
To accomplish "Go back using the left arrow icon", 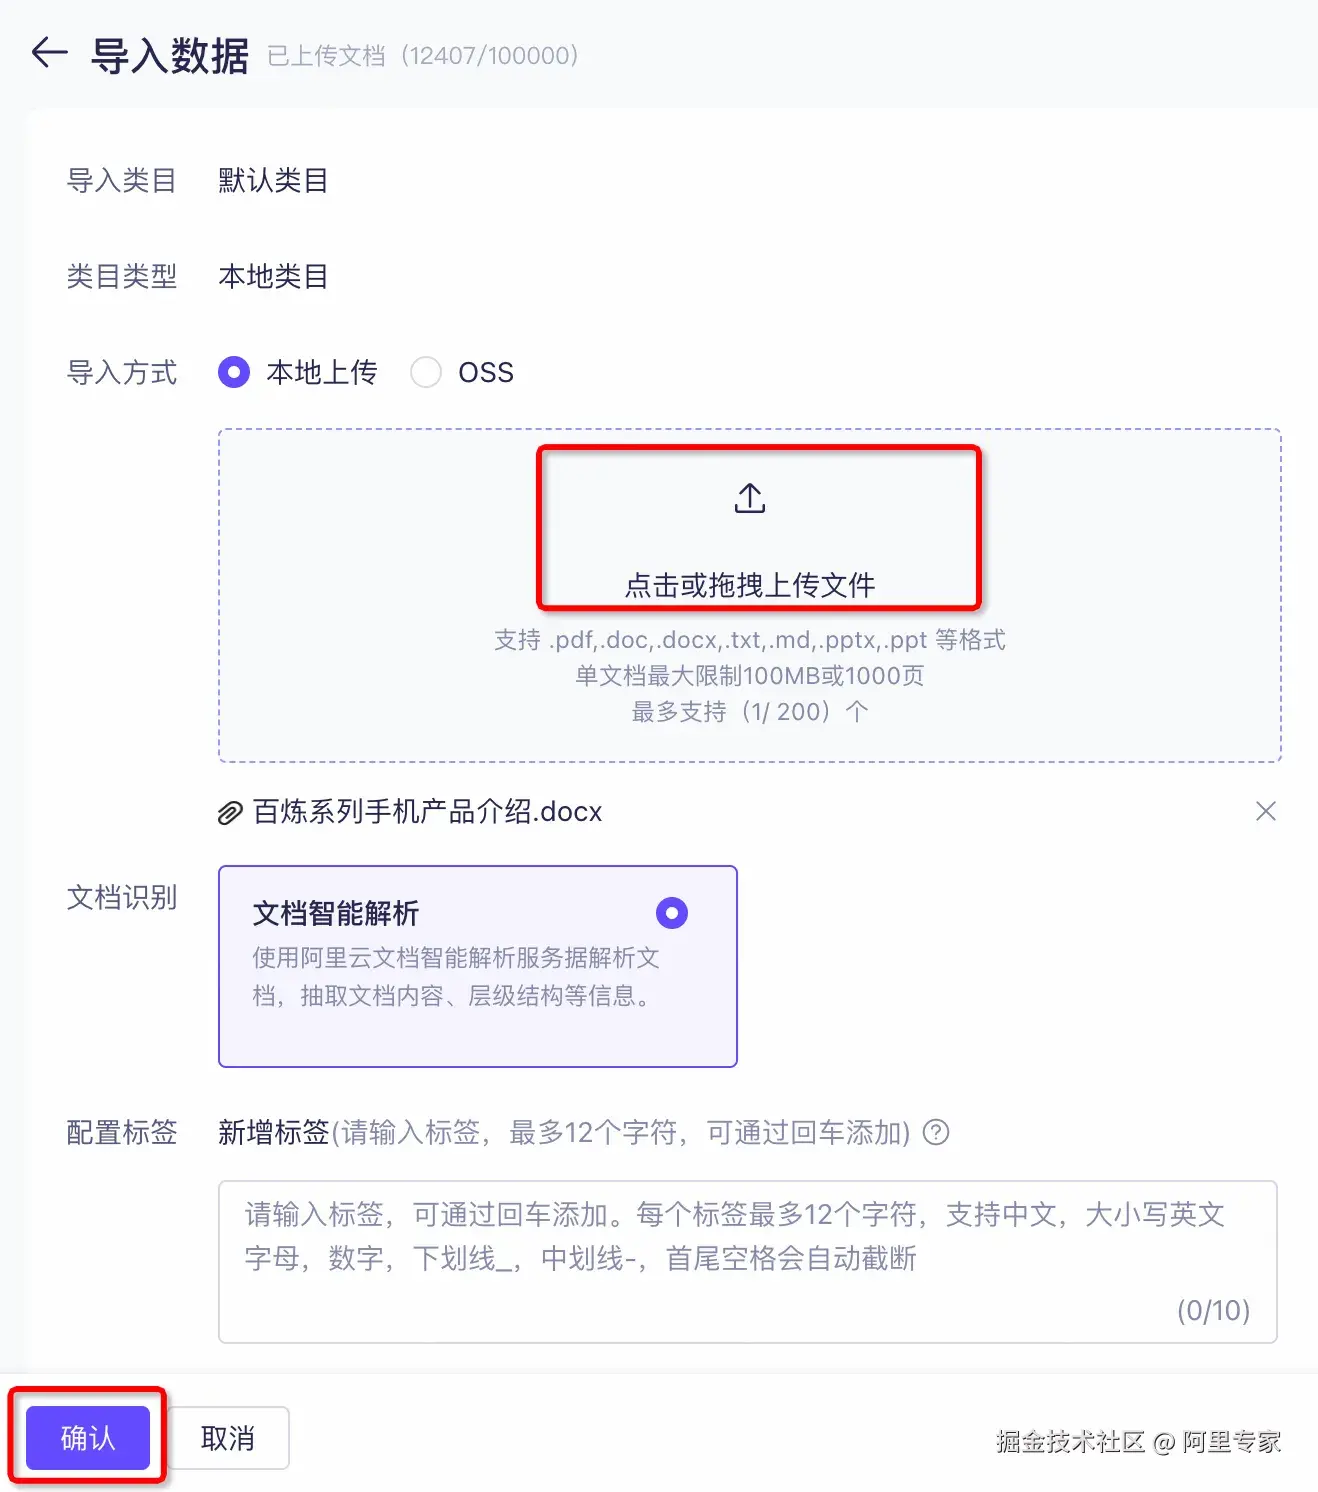I will click(x=49, y=53).
